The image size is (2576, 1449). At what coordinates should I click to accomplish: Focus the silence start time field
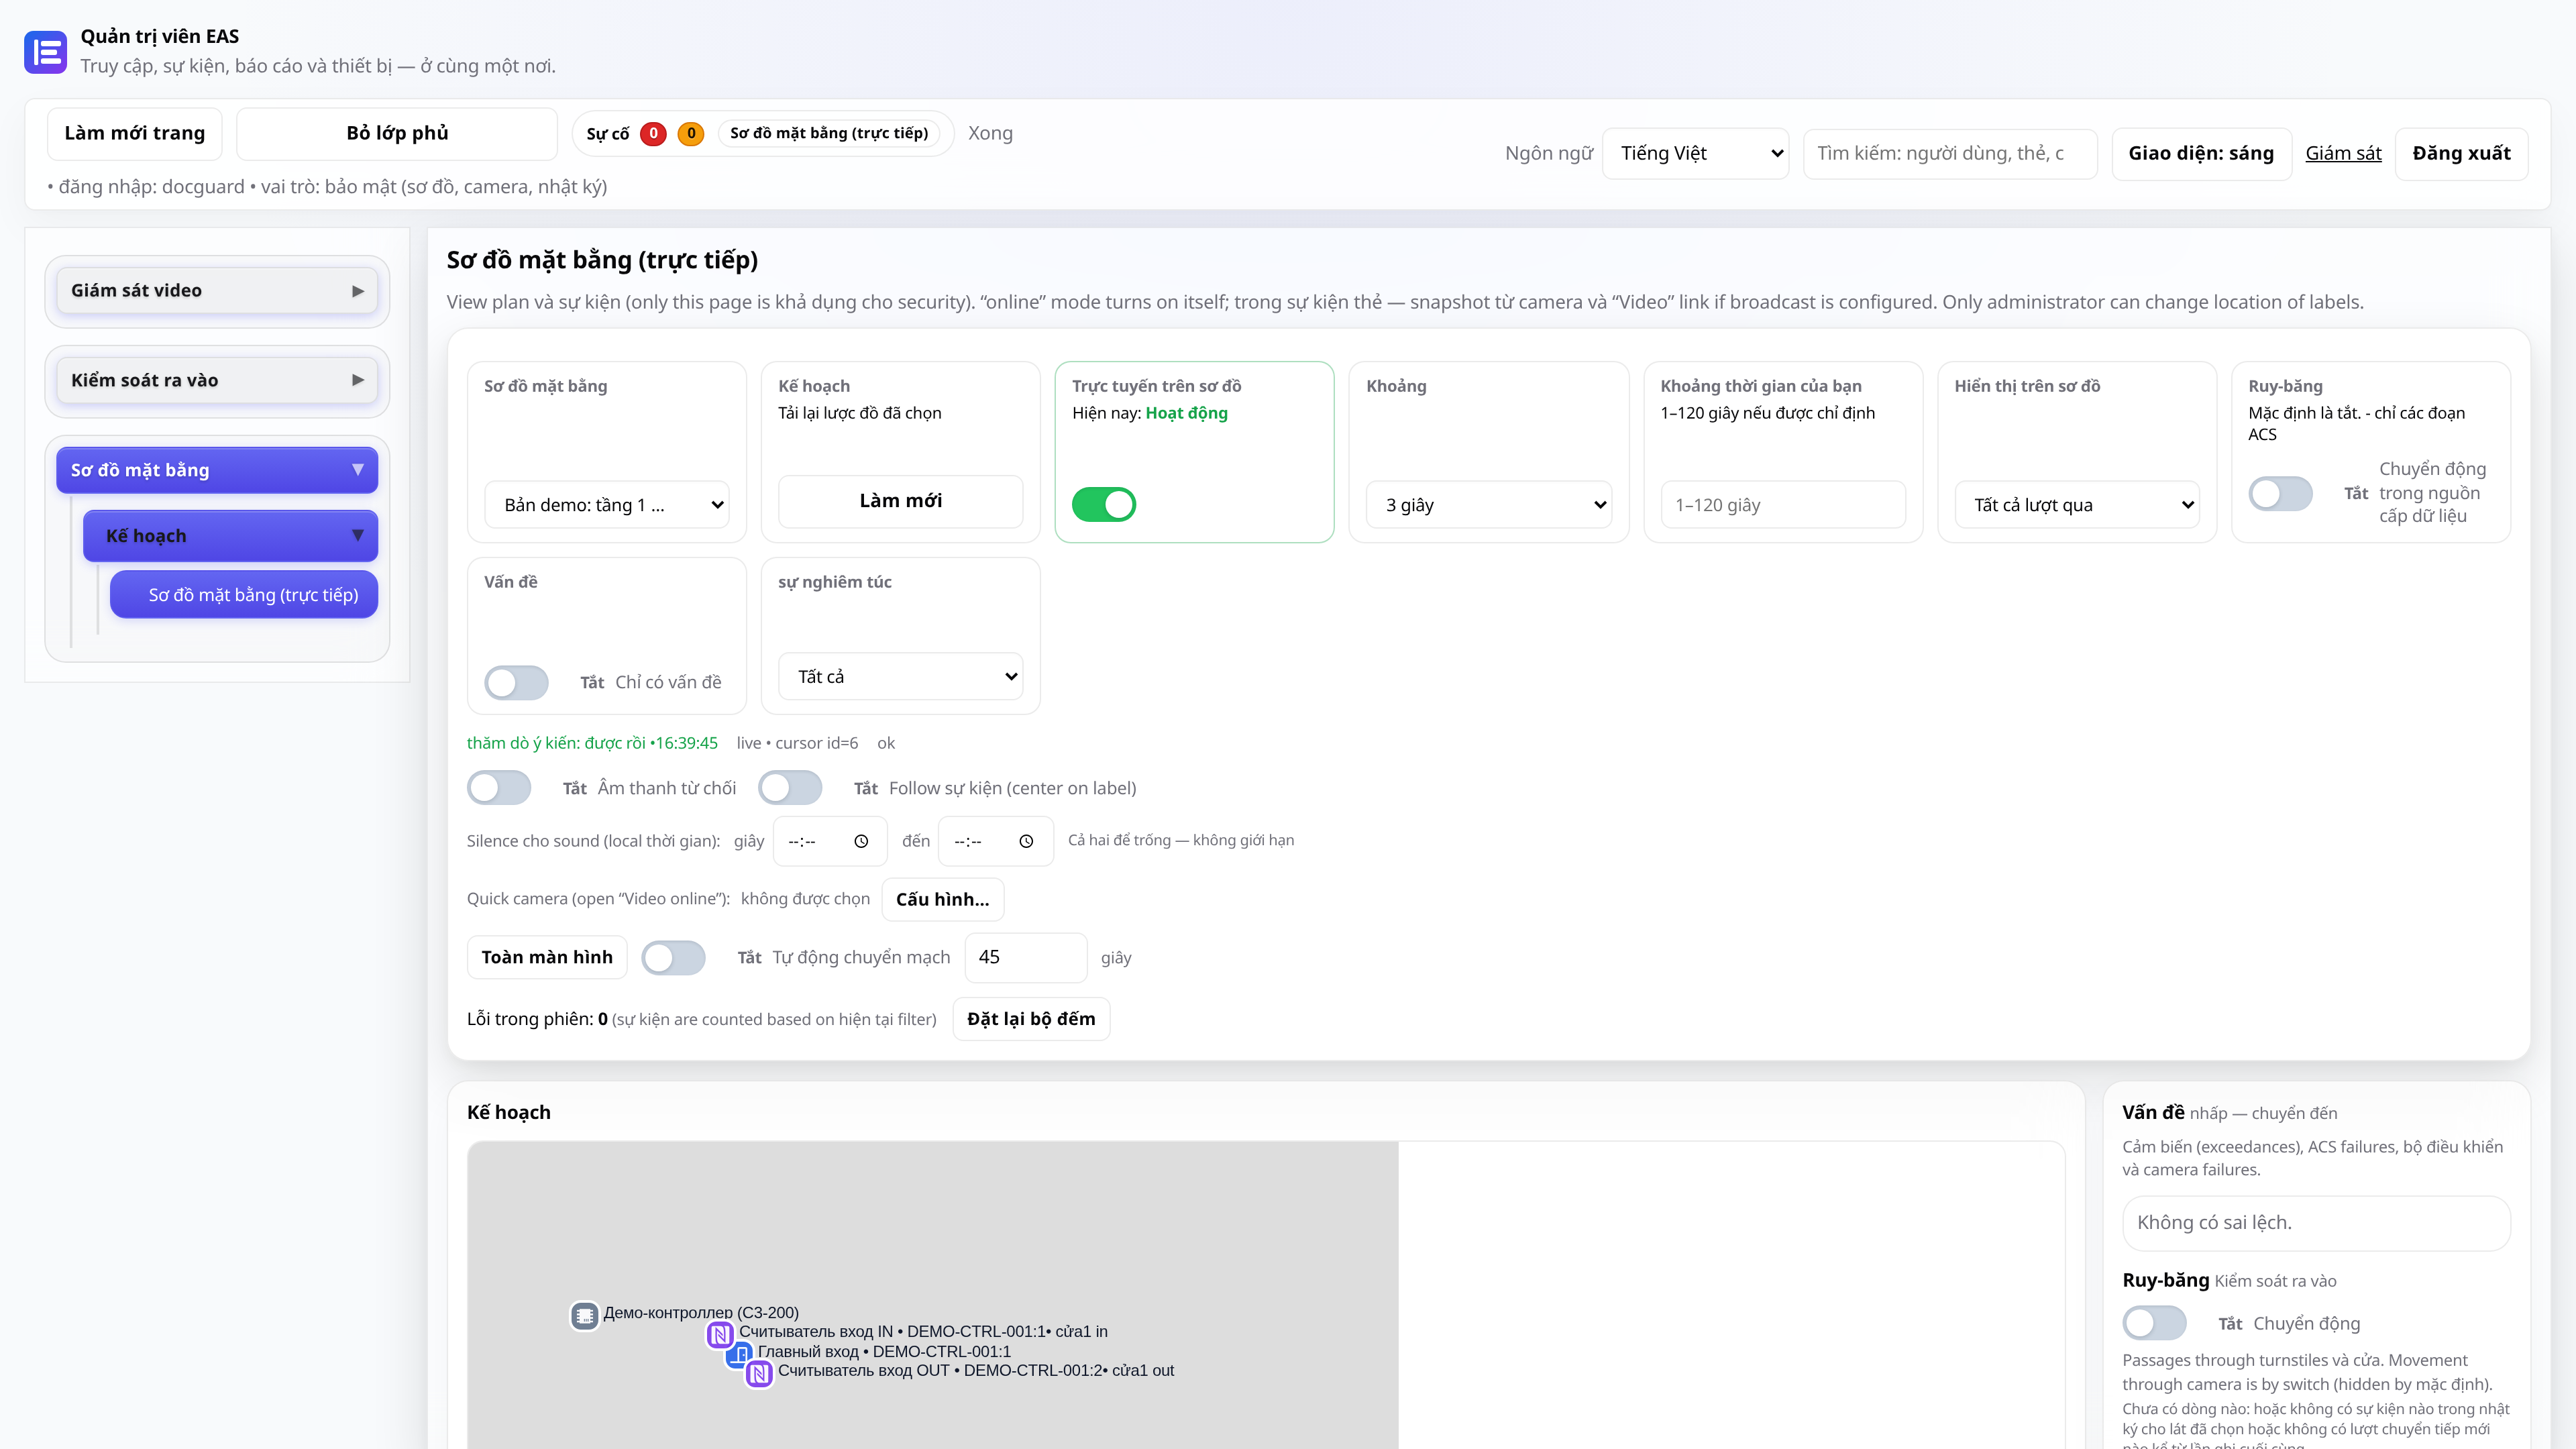(831, 841)
